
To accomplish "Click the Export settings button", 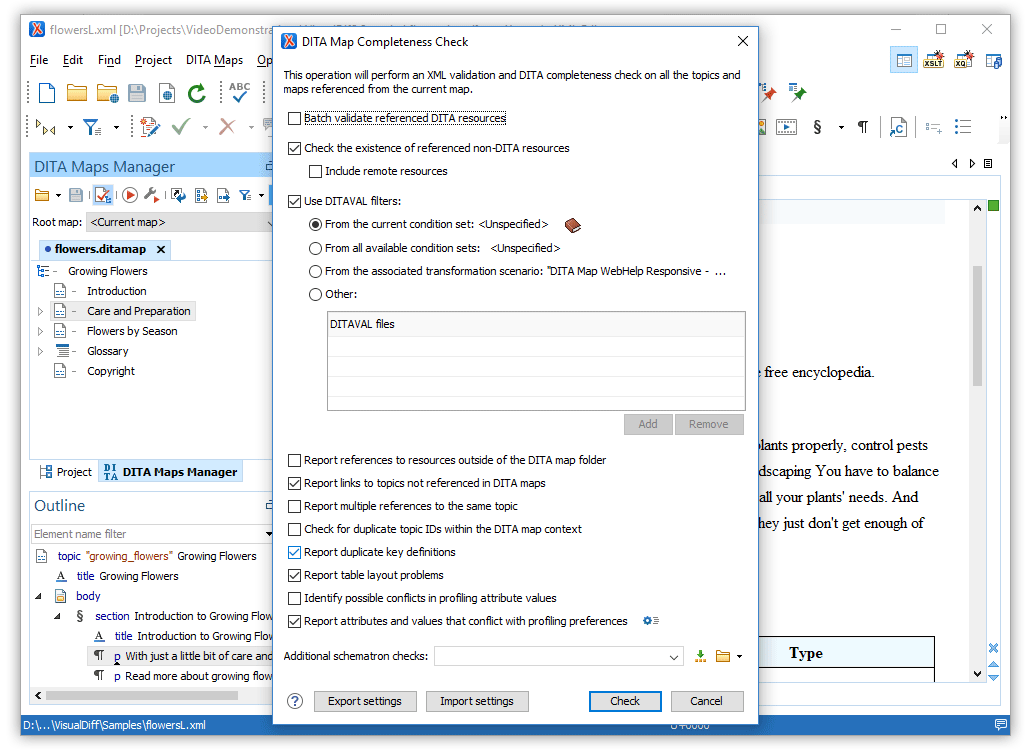I will (365, 701).
